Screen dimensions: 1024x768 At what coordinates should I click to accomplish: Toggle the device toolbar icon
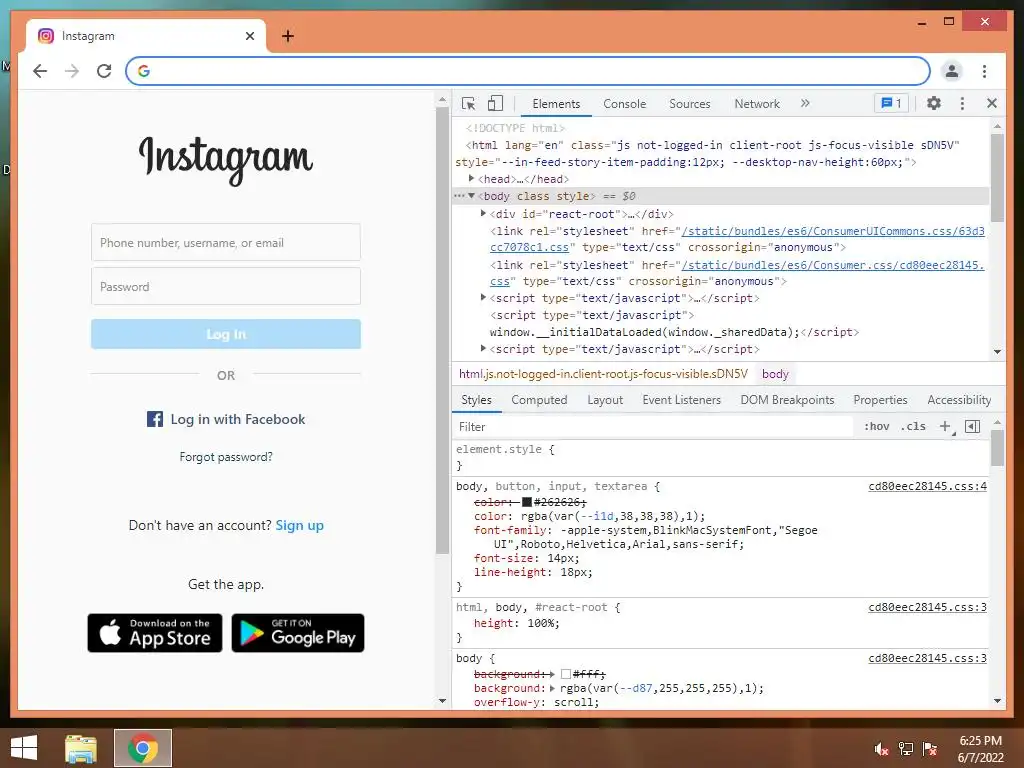[x=496, y=103]
